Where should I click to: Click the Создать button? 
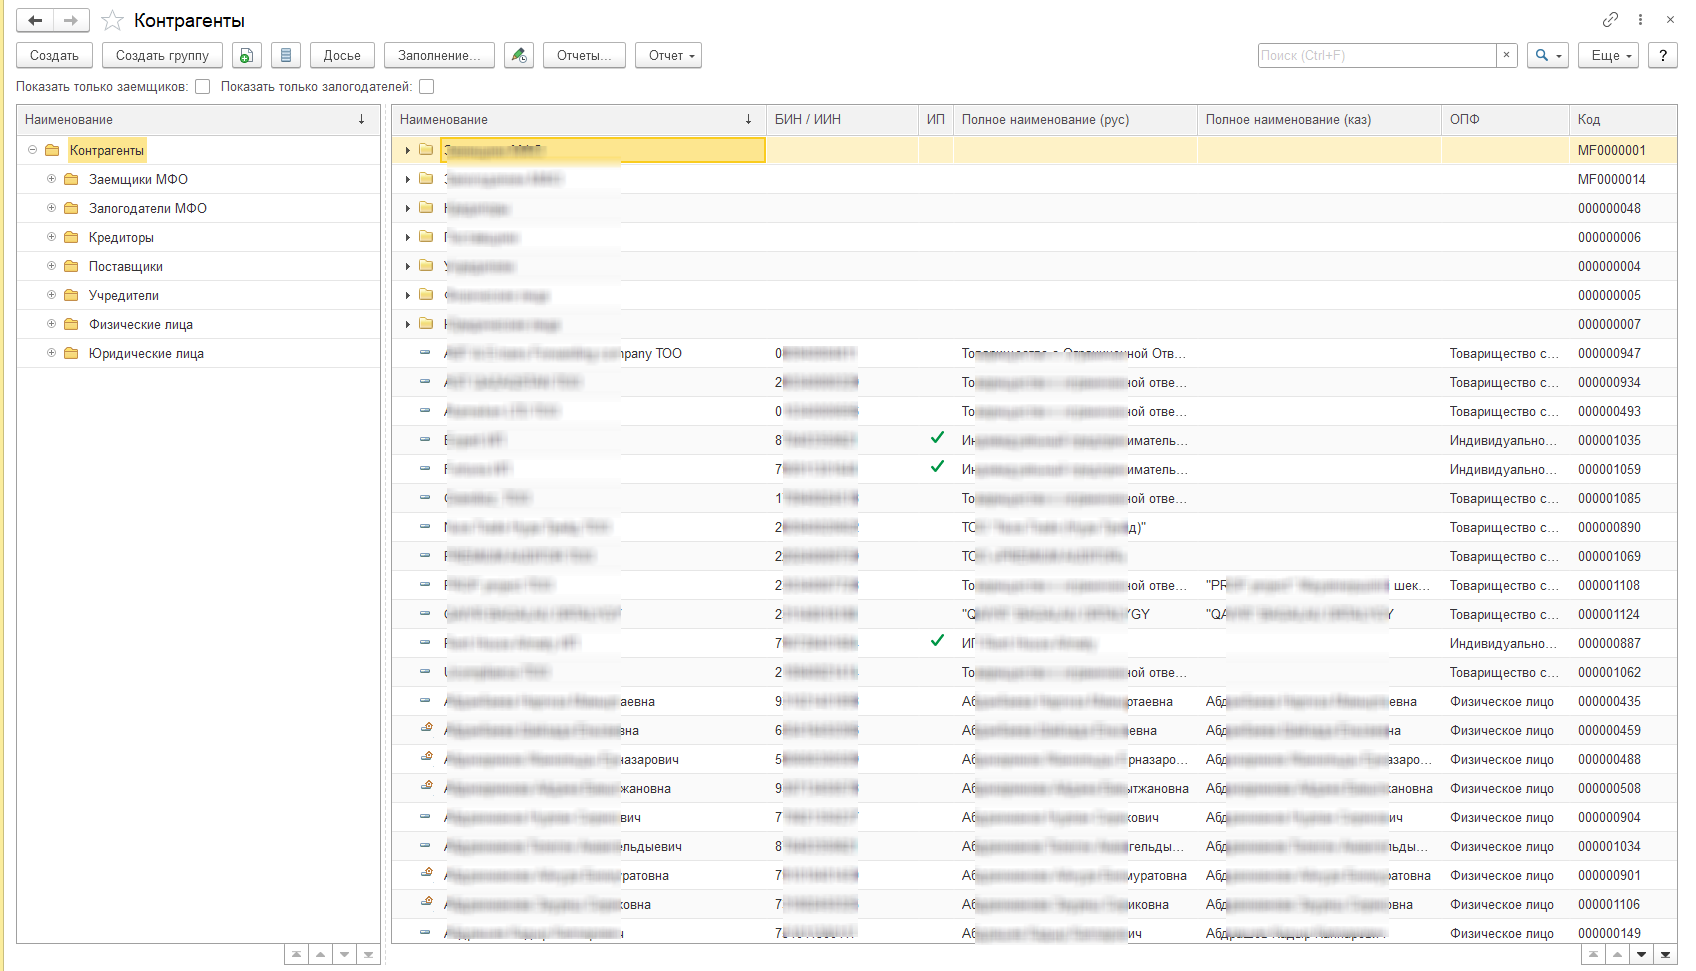54,55
